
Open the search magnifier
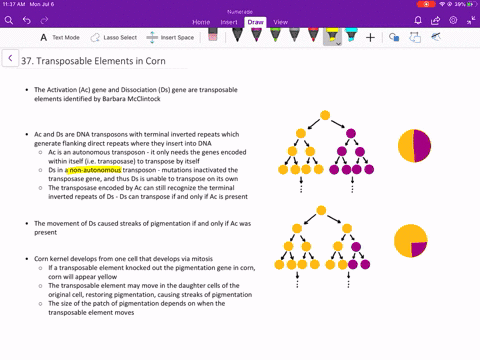(x=9, y=21)
